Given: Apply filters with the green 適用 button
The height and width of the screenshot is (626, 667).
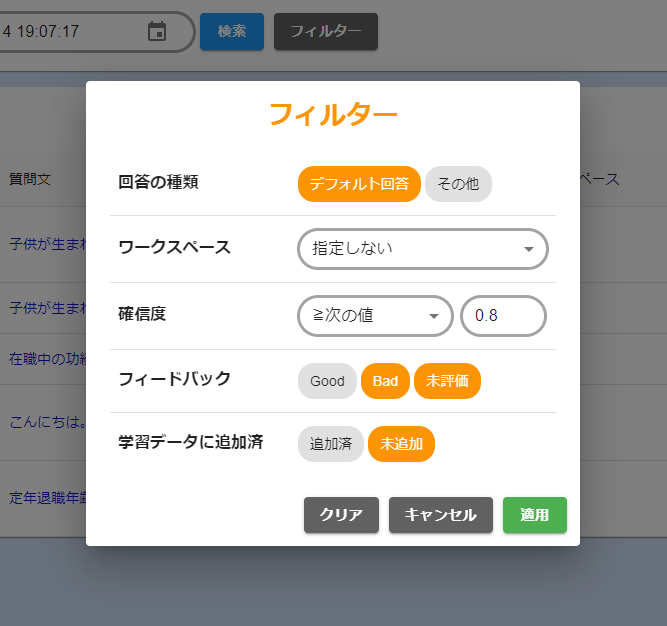Looking at the screenshot, I should 534,515.
